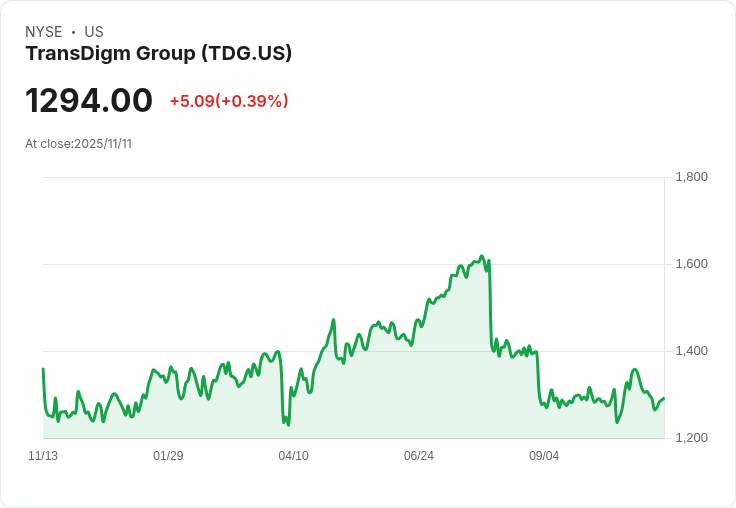736x508 pixels.
Task: Click the chart's highest peak above 1,600
Action: 482,256
